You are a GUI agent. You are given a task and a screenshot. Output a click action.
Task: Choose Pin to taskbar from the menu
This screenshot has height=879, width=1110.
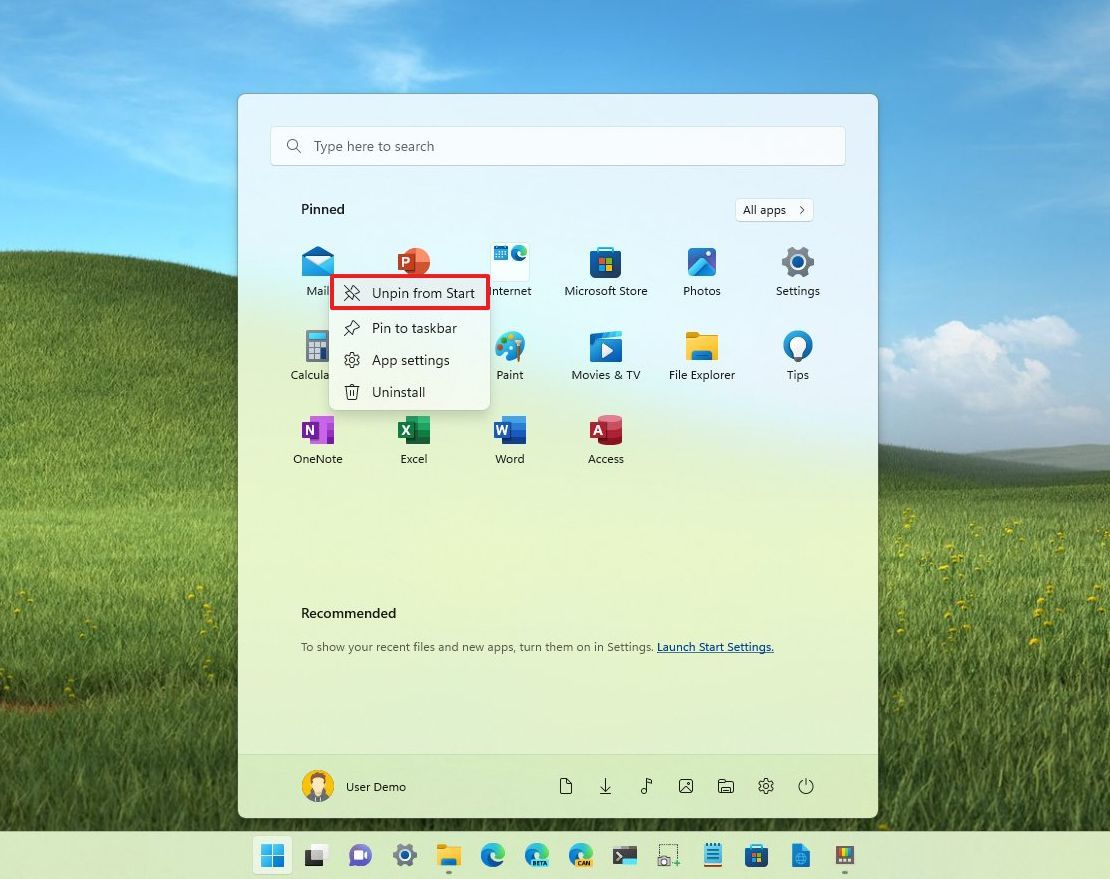pyautogui.click(x=414, y=328)
